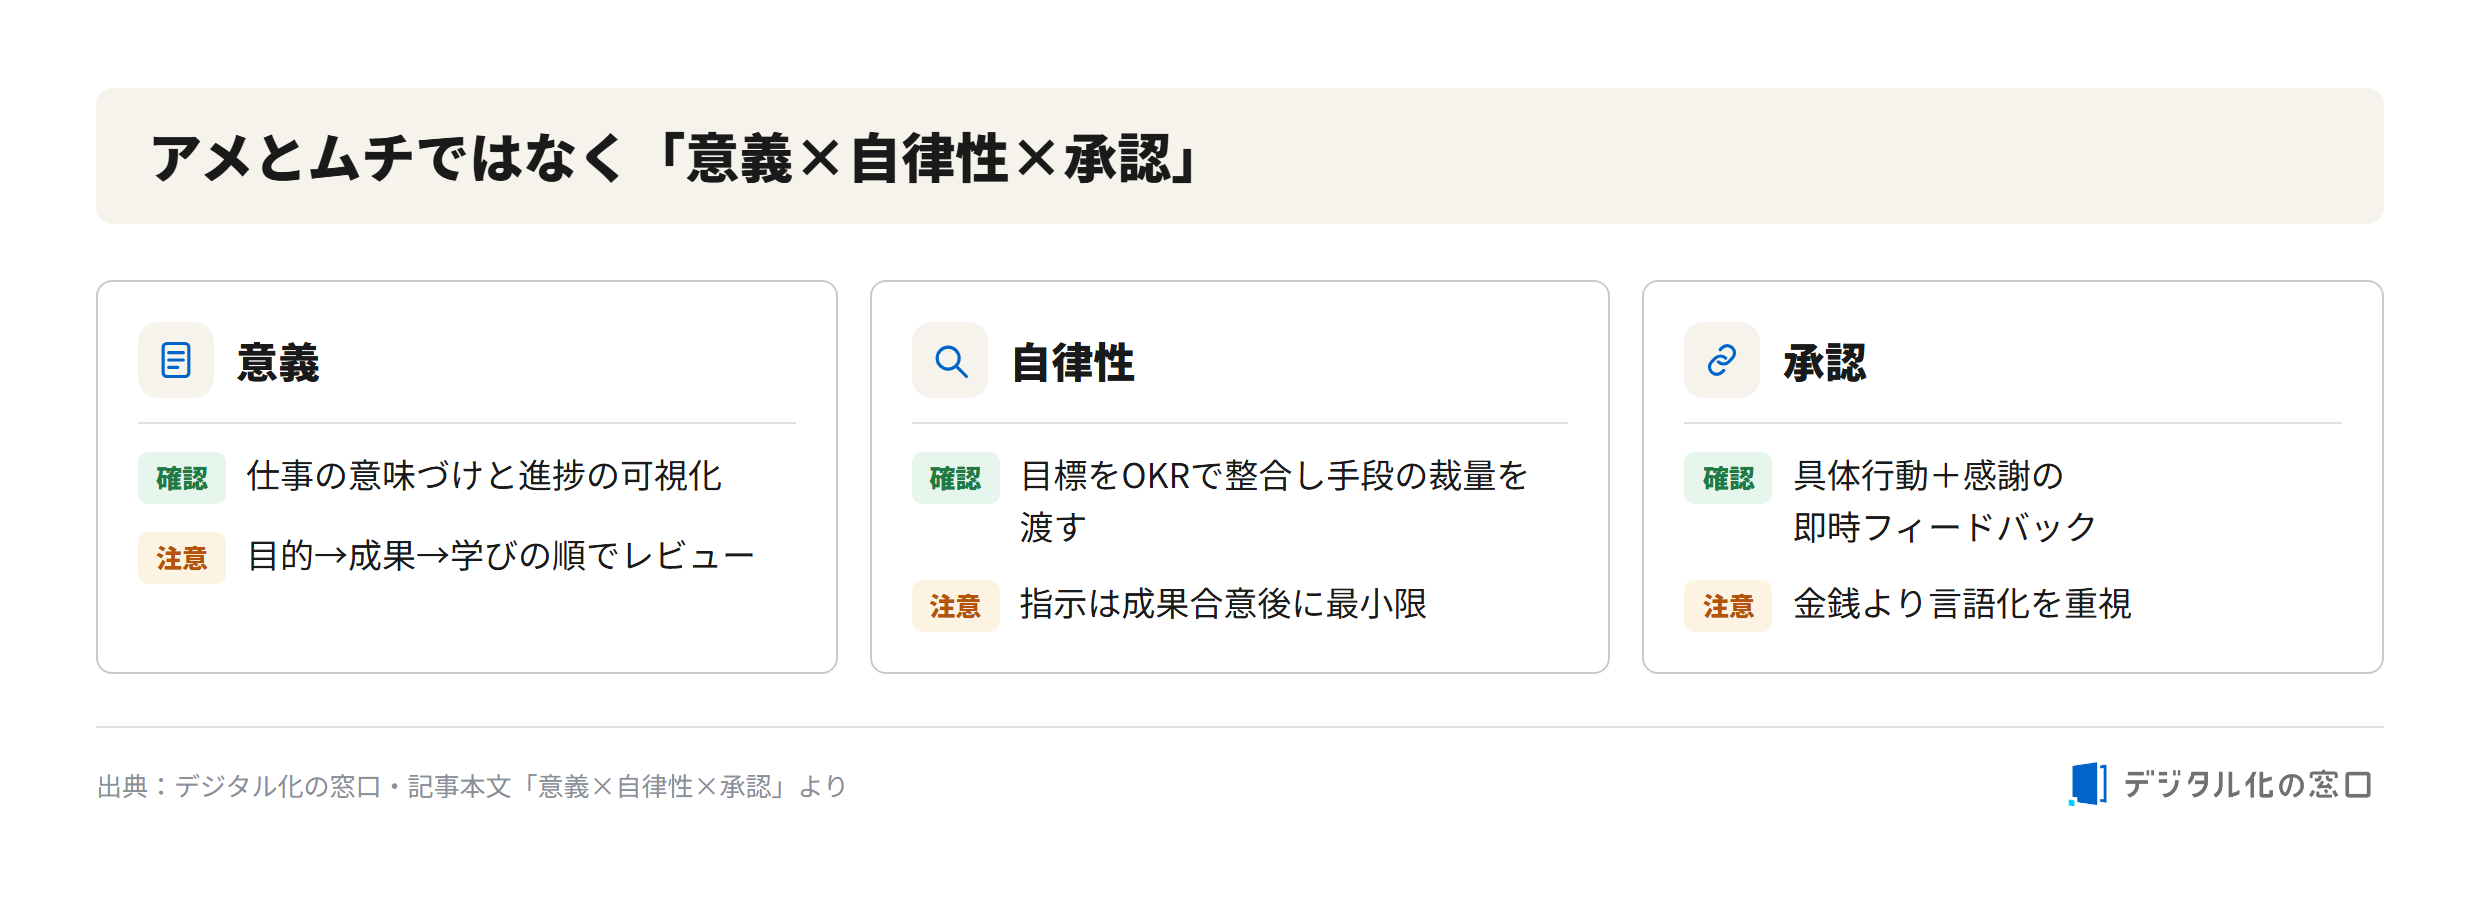Click the 出典 source citation text
The width and height of the screenshot is (2480, 902).
tap(472, 786)
